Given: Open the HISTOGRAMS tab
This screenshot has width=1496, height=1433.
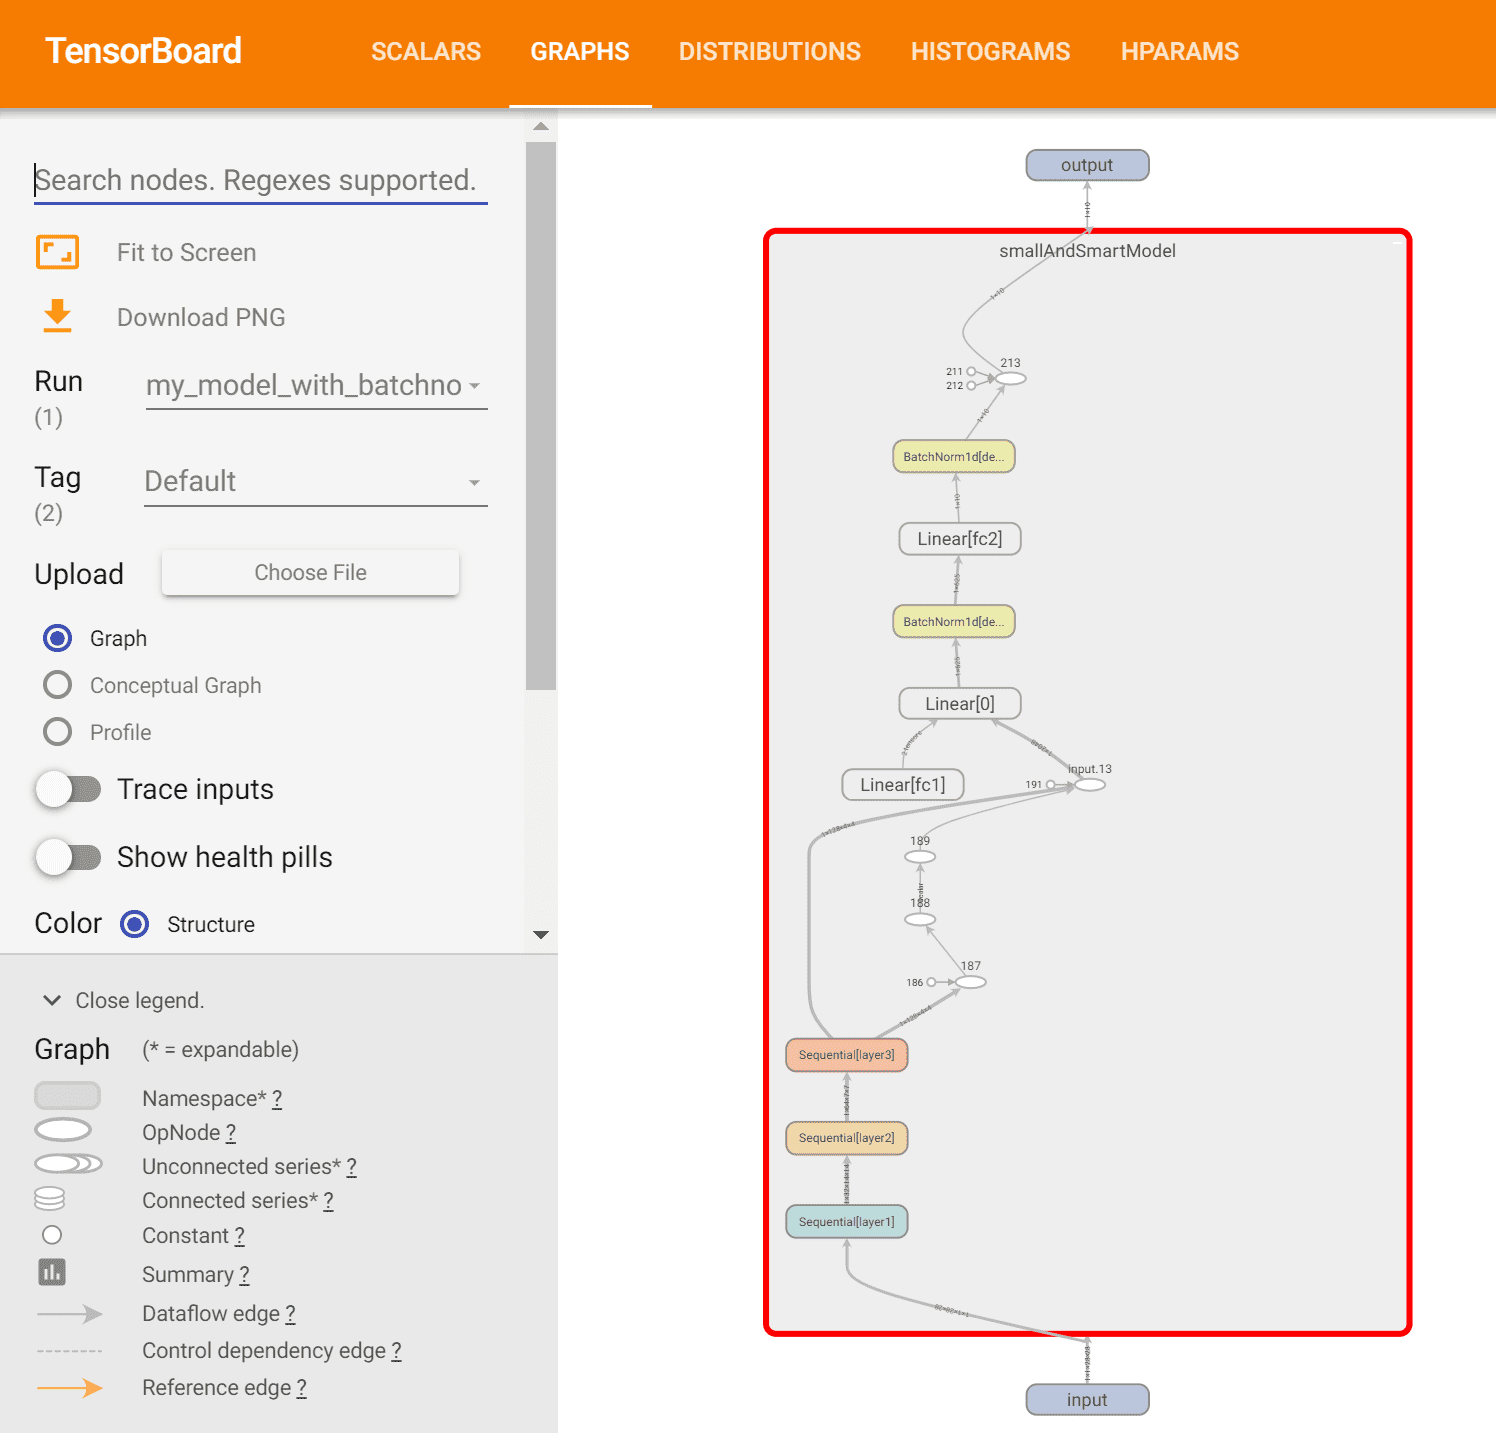Looking at the screenshot, I should click(991, 52).
